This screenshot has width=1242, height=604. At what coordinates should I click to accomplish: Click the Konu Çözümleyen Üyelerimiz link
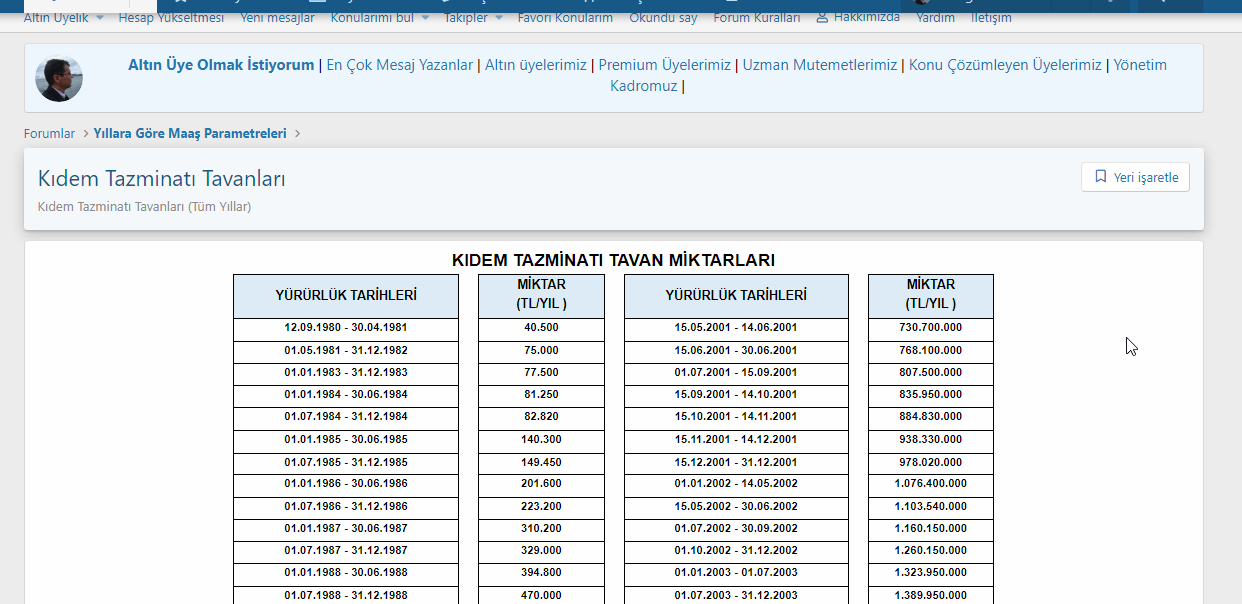(1005, 65)
